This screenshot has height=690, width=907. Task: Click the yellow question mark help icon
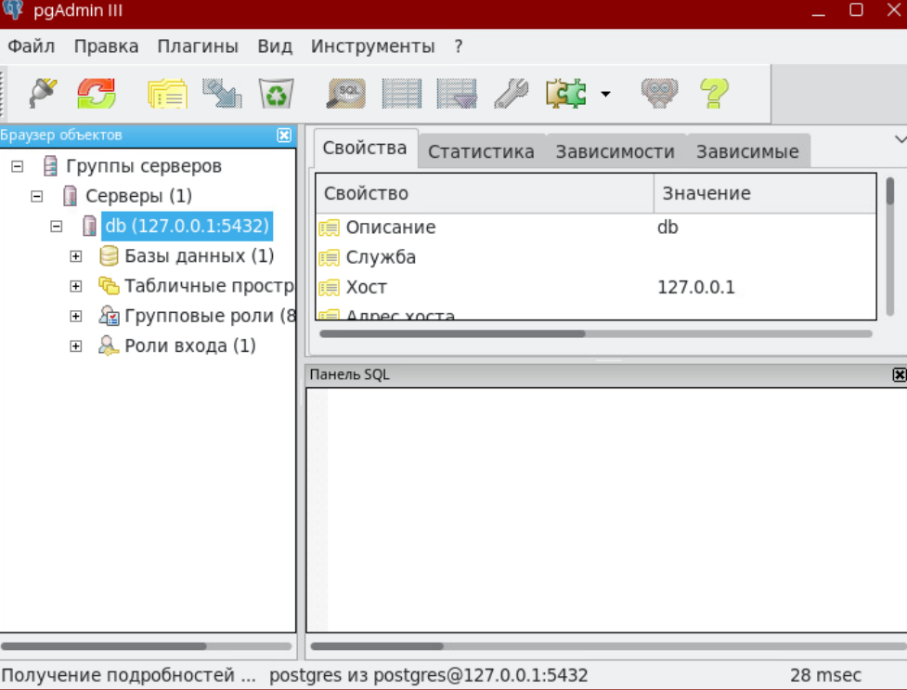coord(714,93)
